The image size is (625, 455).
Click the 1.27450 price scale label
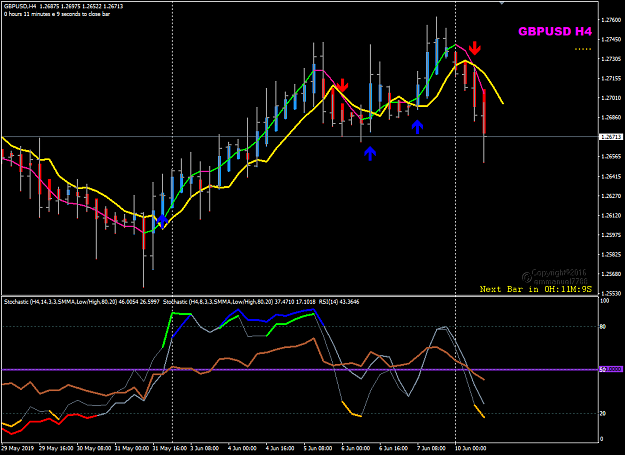pyautogui.click(x=611, y=39)
